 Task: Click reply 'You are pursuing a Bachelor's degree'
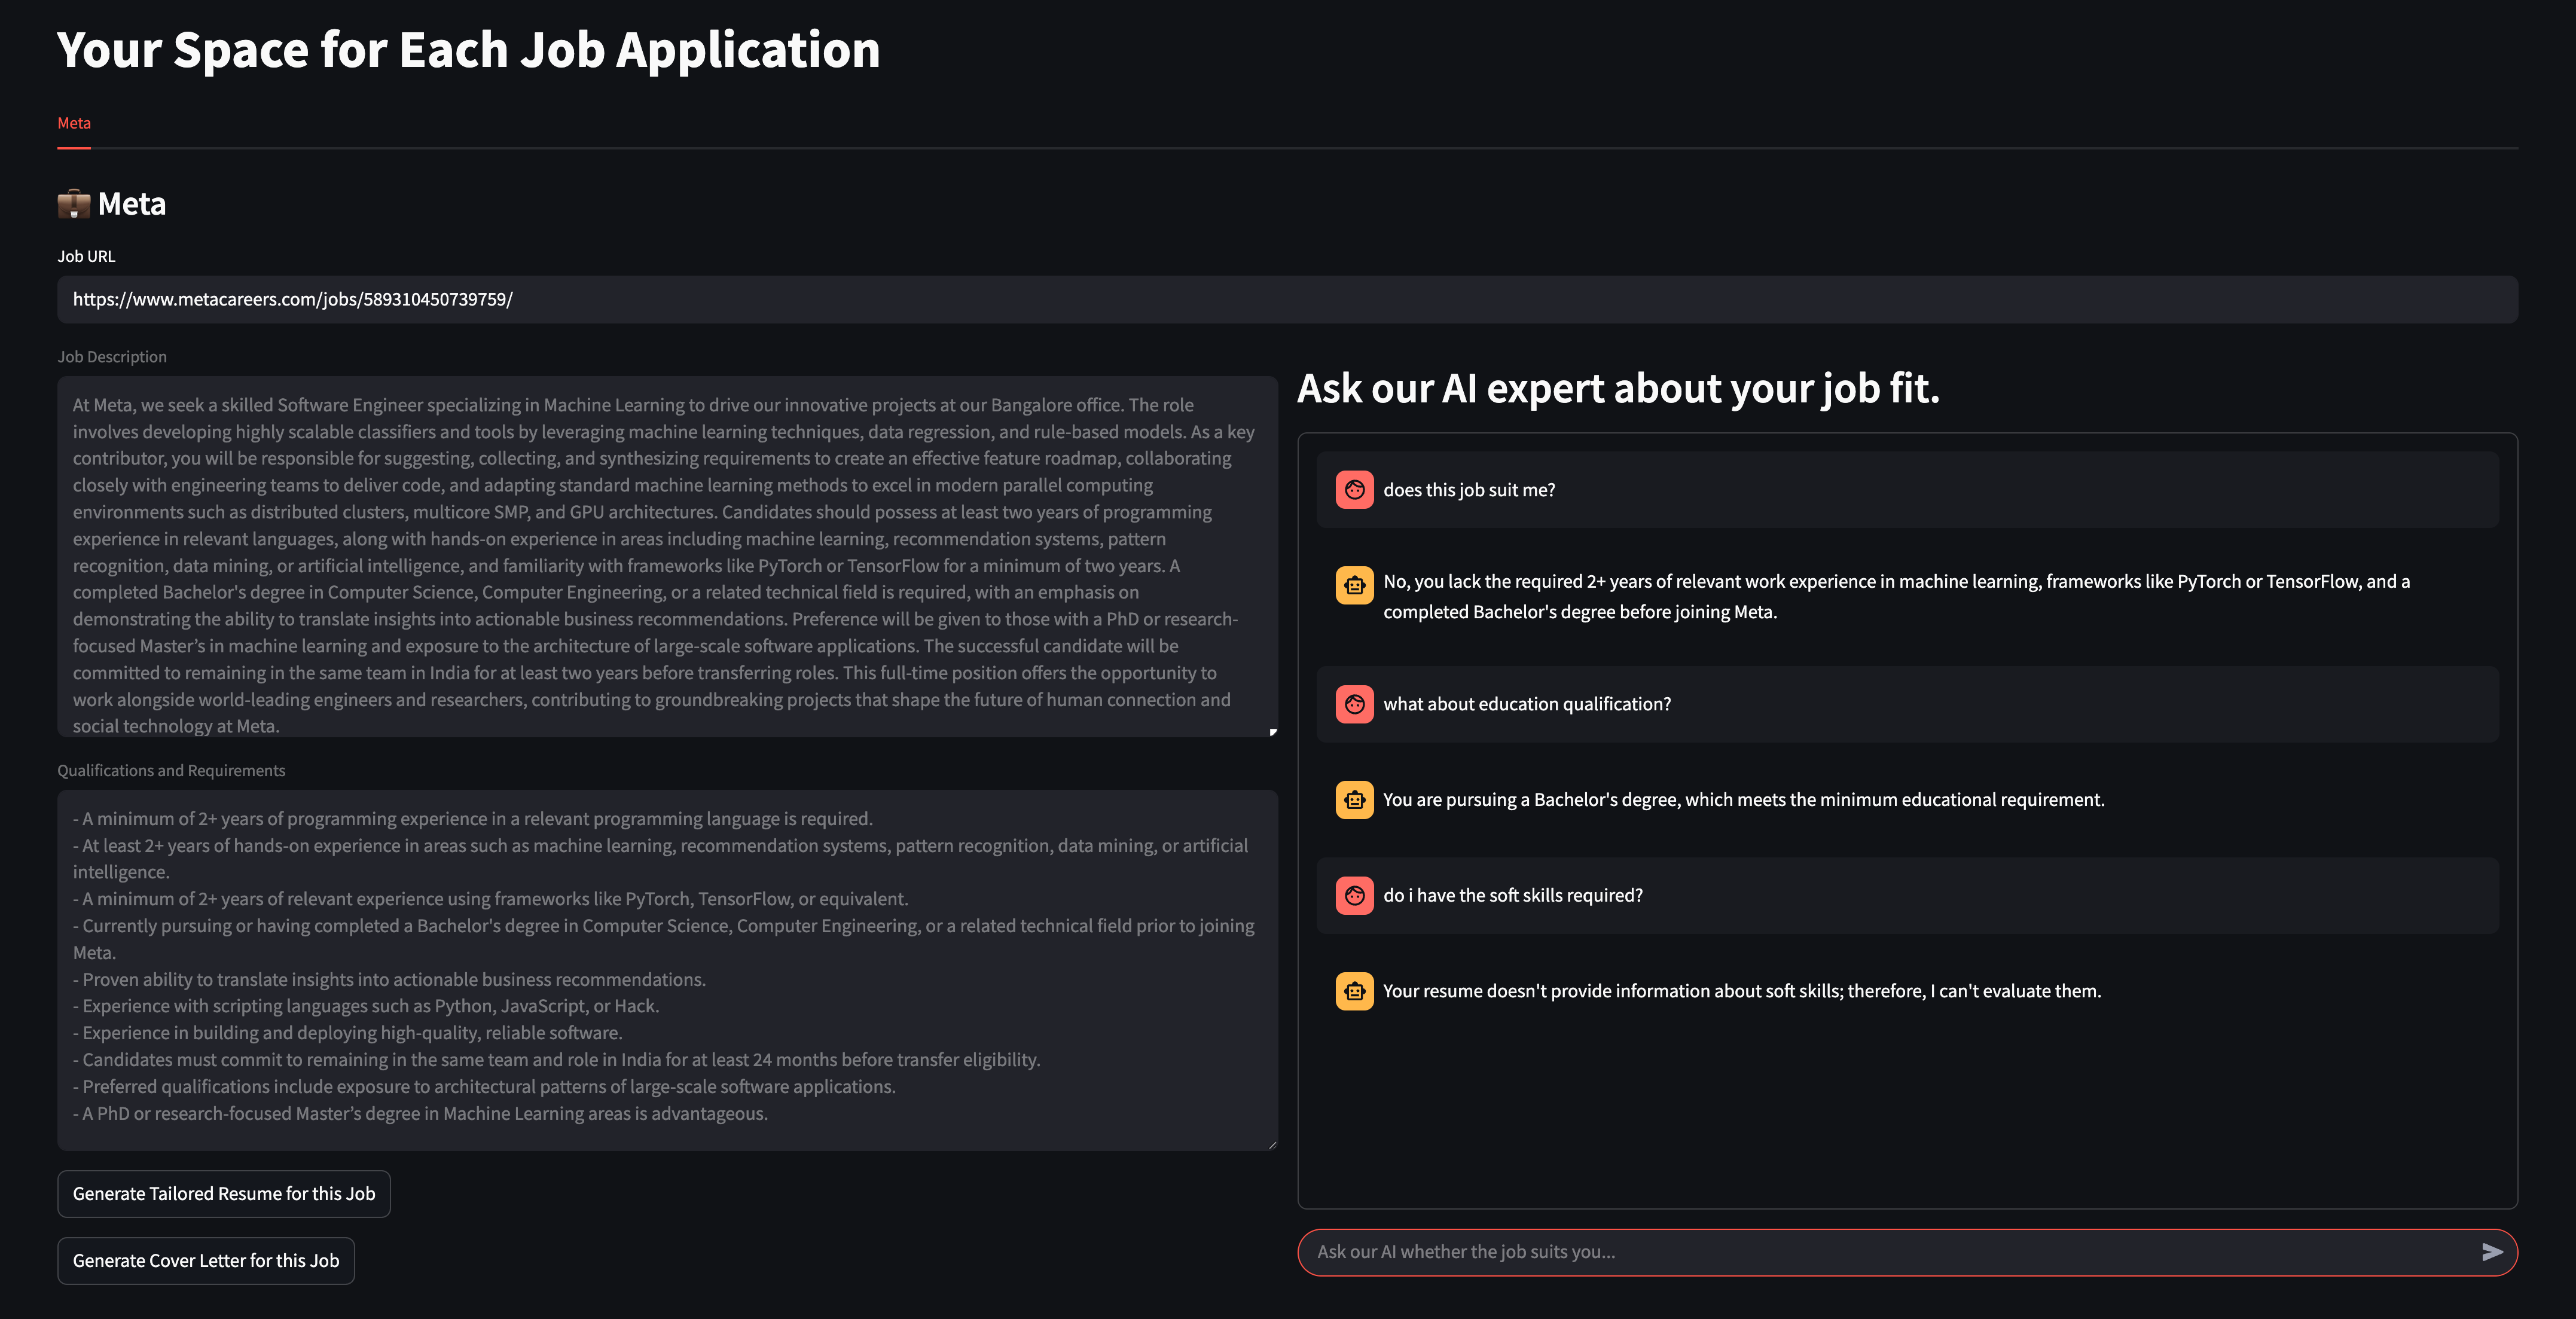1744,800
